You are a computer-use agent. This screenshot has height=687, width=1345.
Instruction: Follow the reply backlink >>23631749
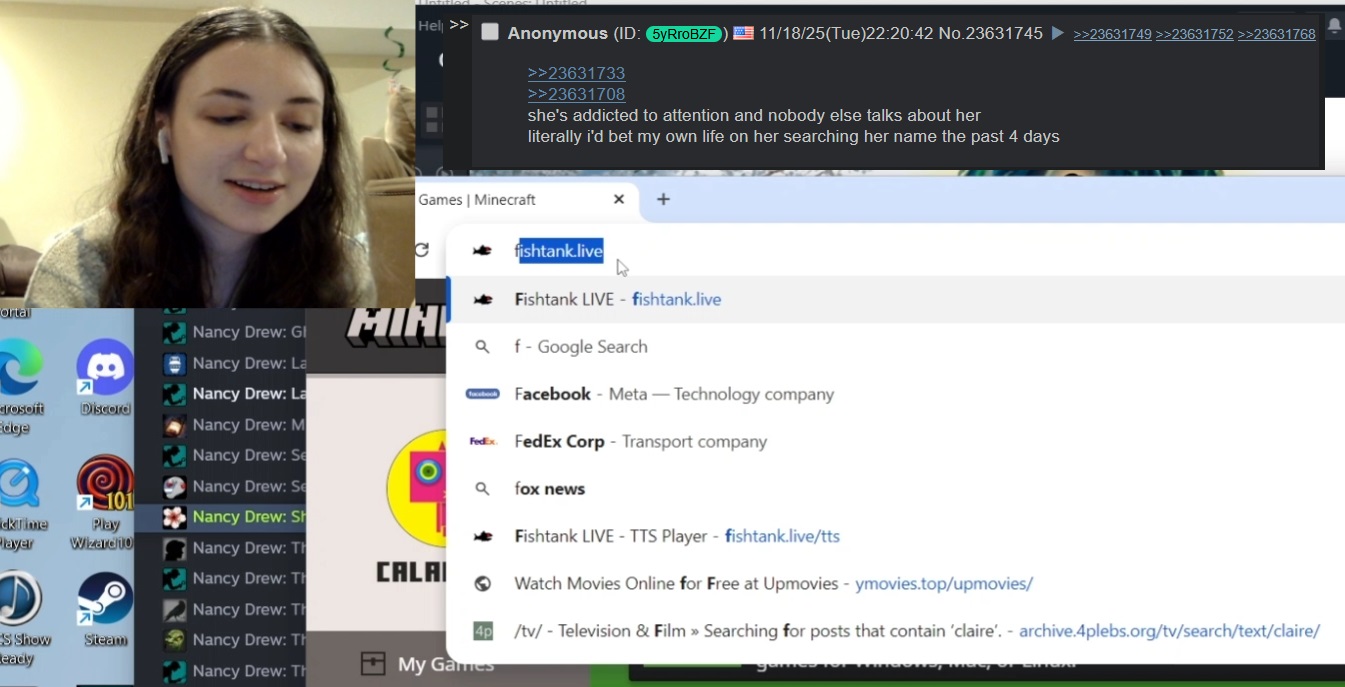coord(1112,34)
